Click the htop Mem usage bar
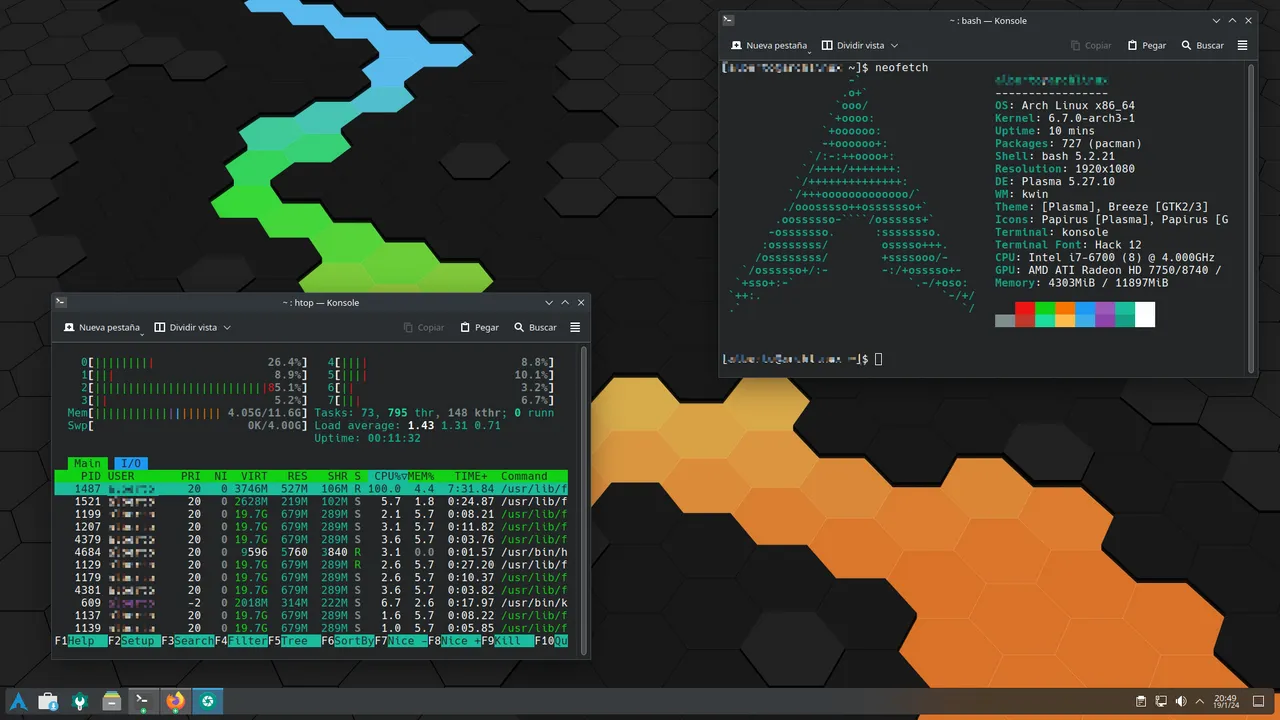 [x=189, y=413]
